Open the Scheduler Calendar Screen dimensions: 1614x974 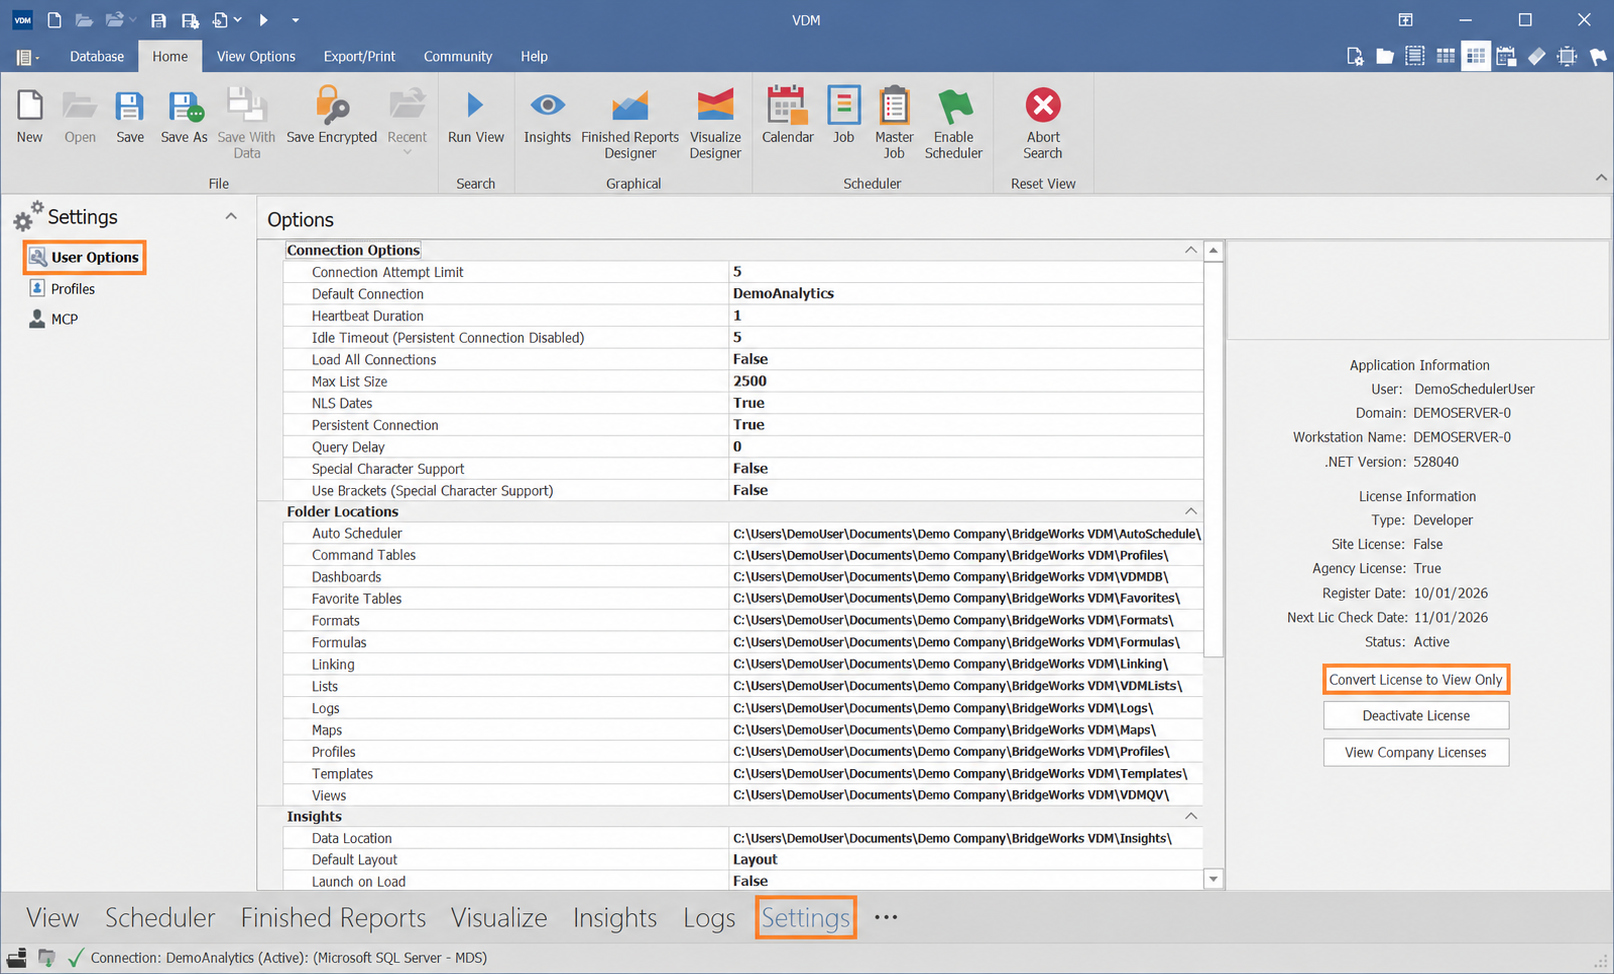788,117
